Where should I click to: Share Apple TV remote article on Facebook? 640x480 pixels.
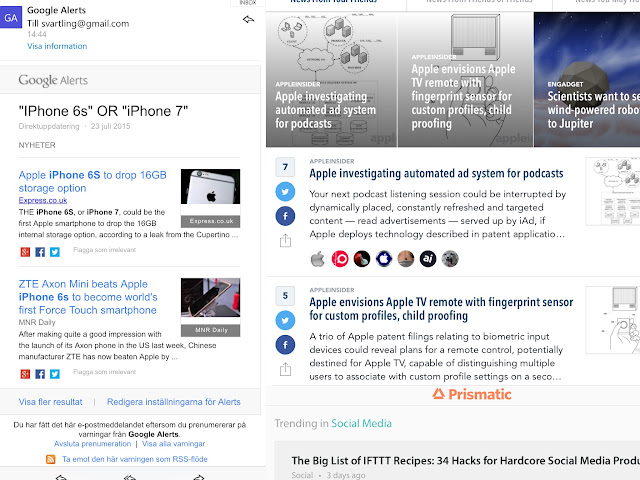pyautogui.click(x=285, y=344)
